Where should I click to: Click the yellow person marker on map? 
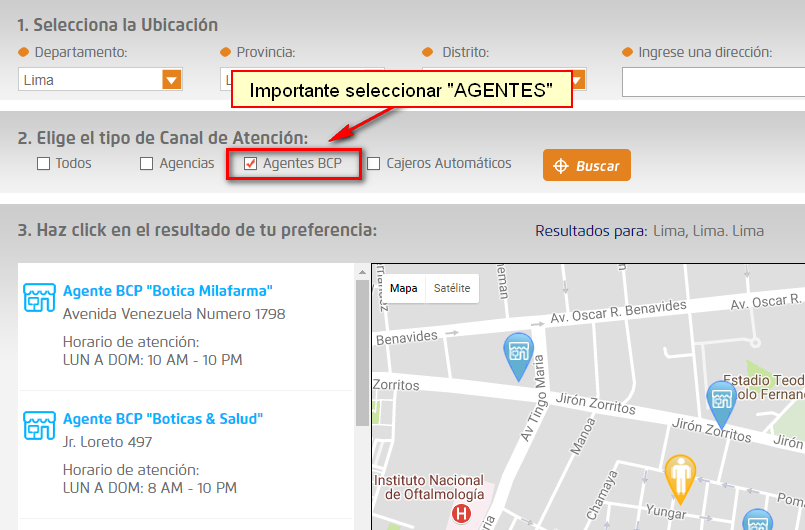[x=681, y=477]
